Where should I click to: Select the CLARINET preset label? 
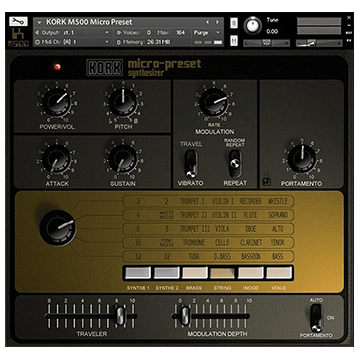[x=251, y=243]
